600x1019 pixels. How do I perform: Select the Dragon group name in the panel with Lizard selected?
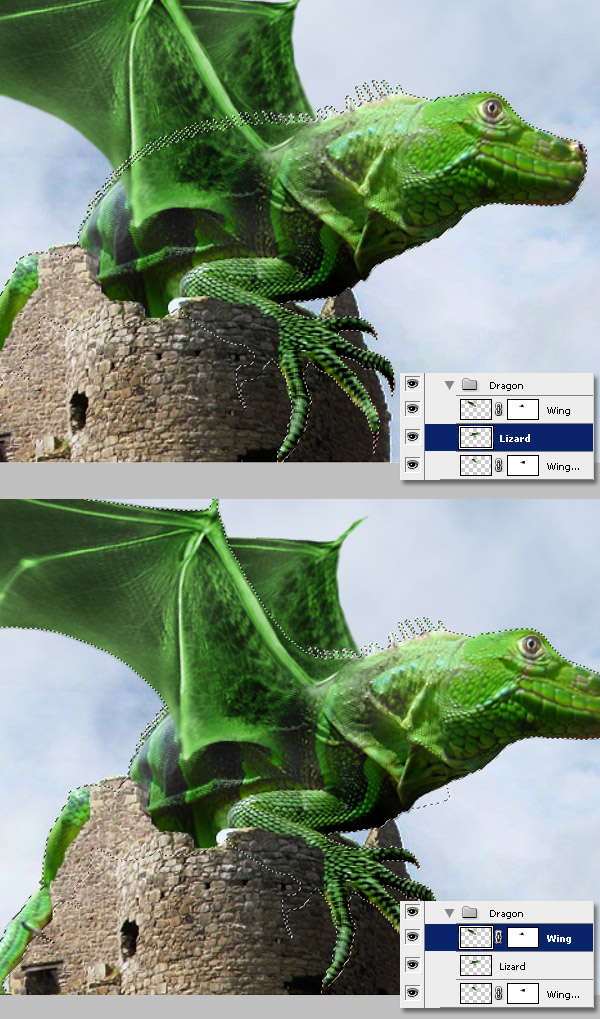click(x=506, y=385)
